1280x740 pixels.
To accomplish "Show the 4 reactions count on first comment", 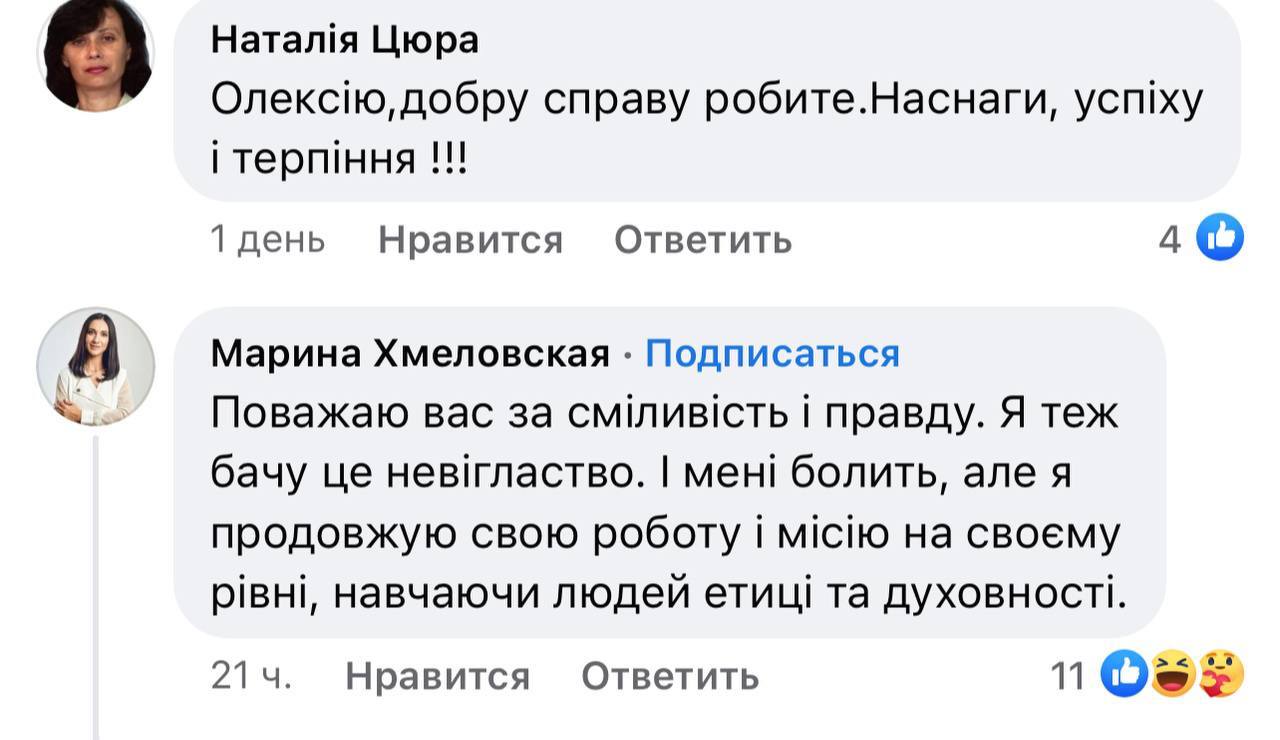I will [1170, 240].
